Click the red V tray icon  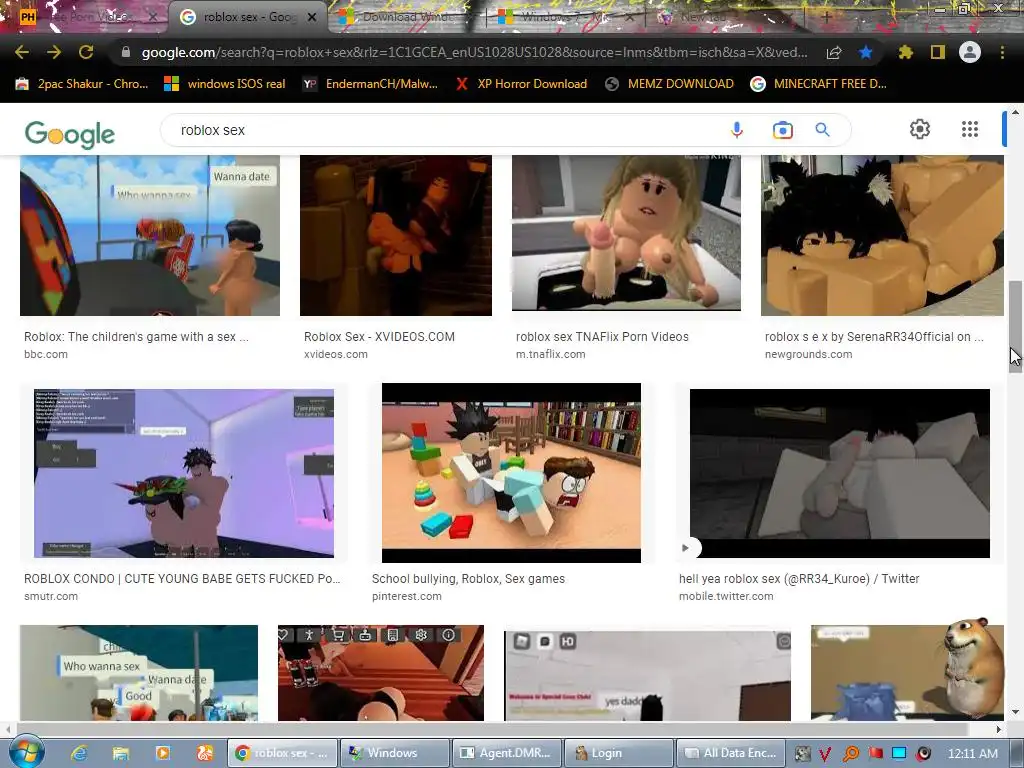pos(825,754)
